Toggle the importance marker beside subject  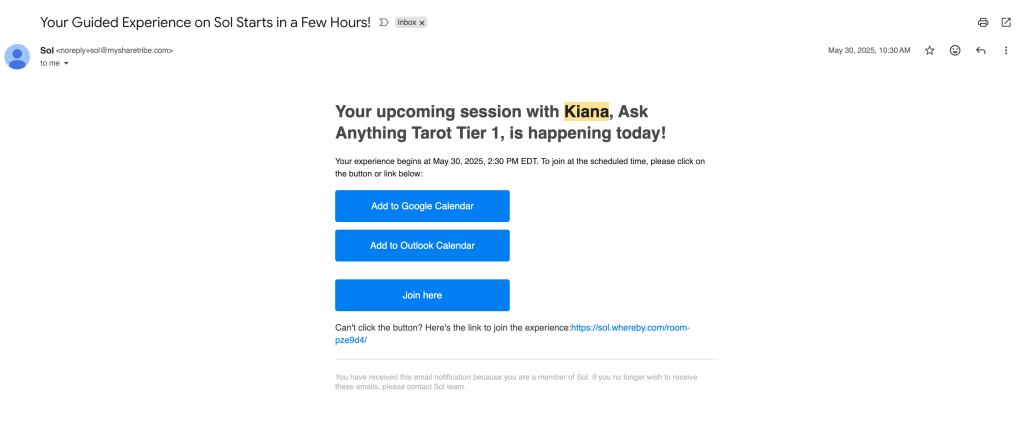384,22
